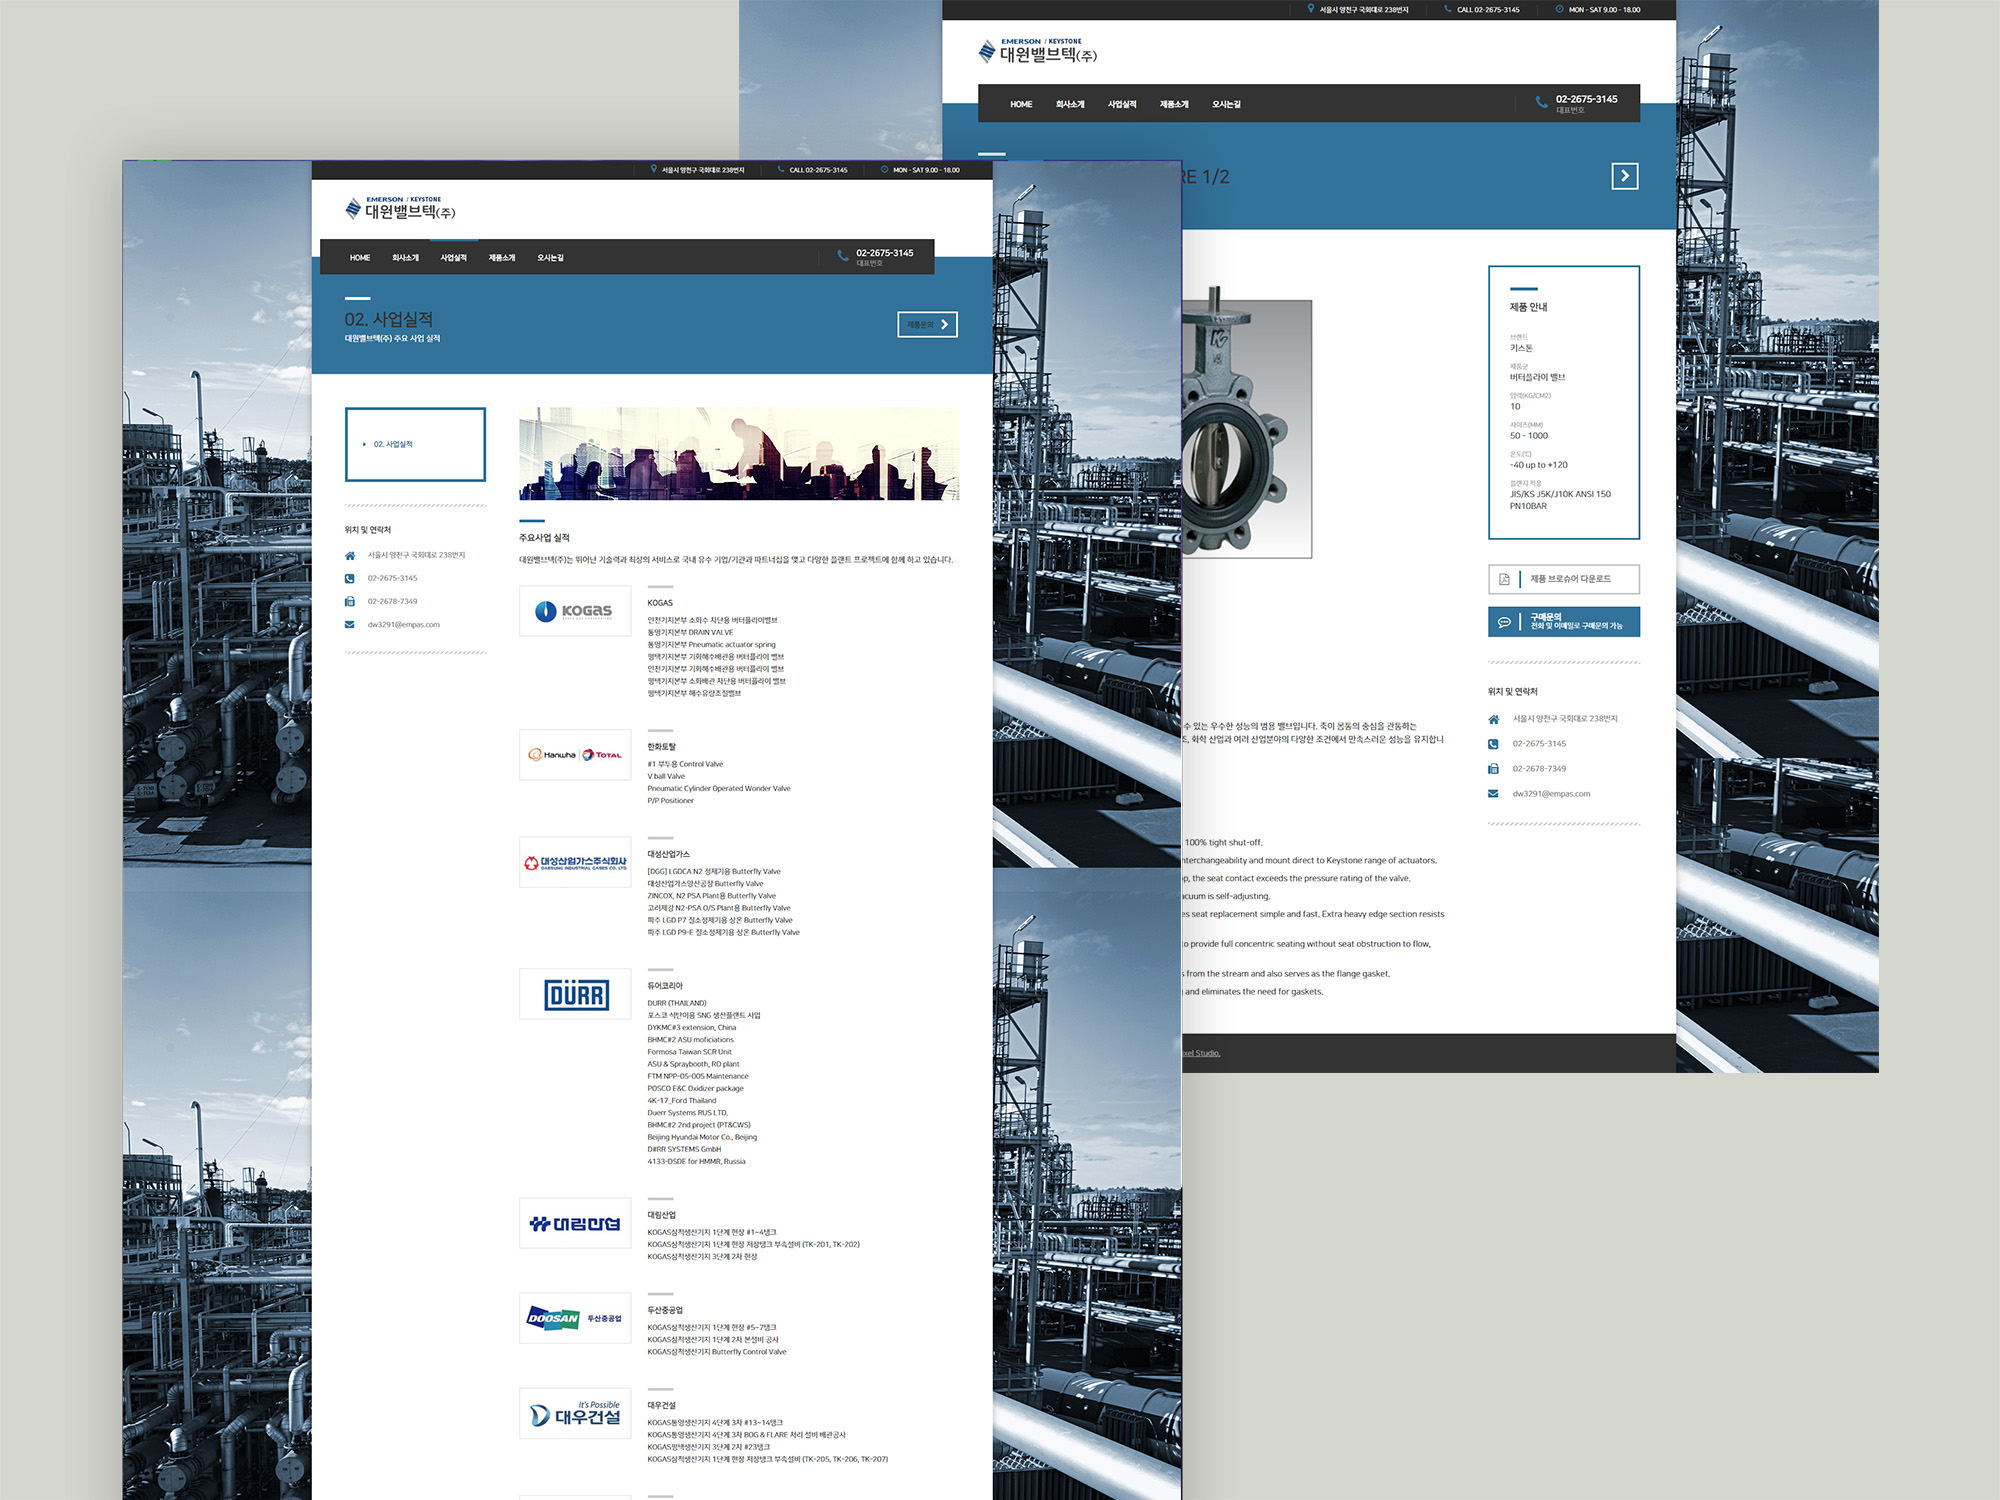Open 제품소개 in the front page navigation

(x=502, y=258)
